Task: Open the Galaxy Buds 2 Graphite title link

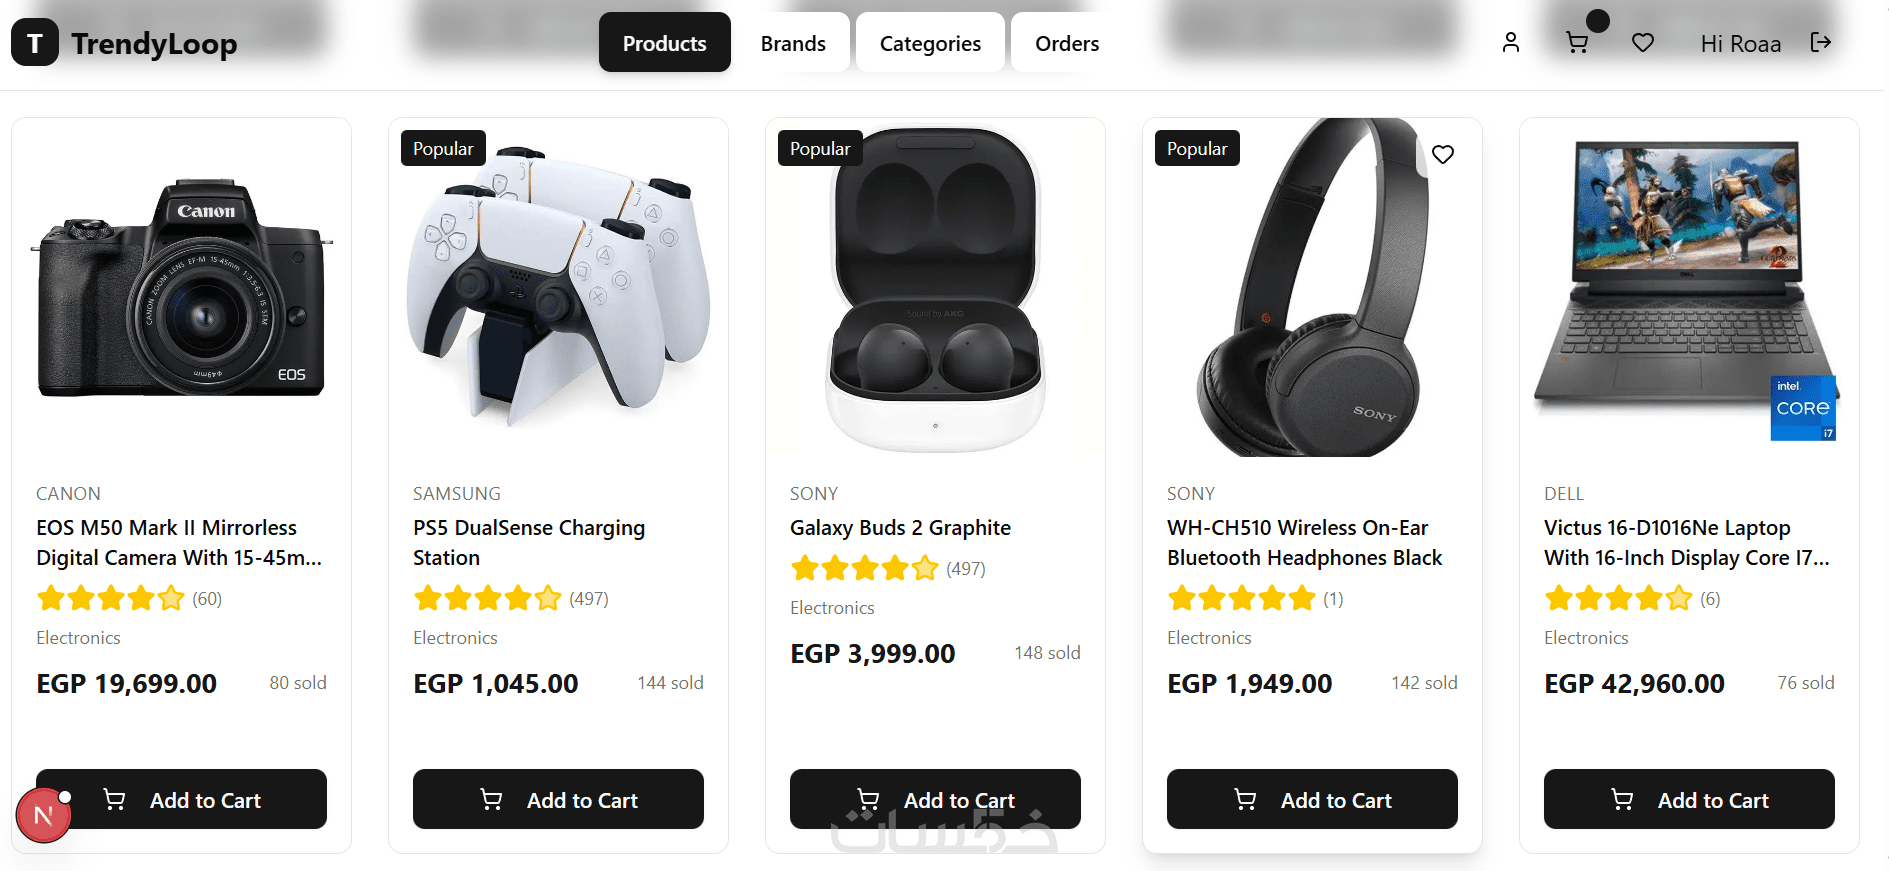Action: pyautogui.click(x=900, y=528)
